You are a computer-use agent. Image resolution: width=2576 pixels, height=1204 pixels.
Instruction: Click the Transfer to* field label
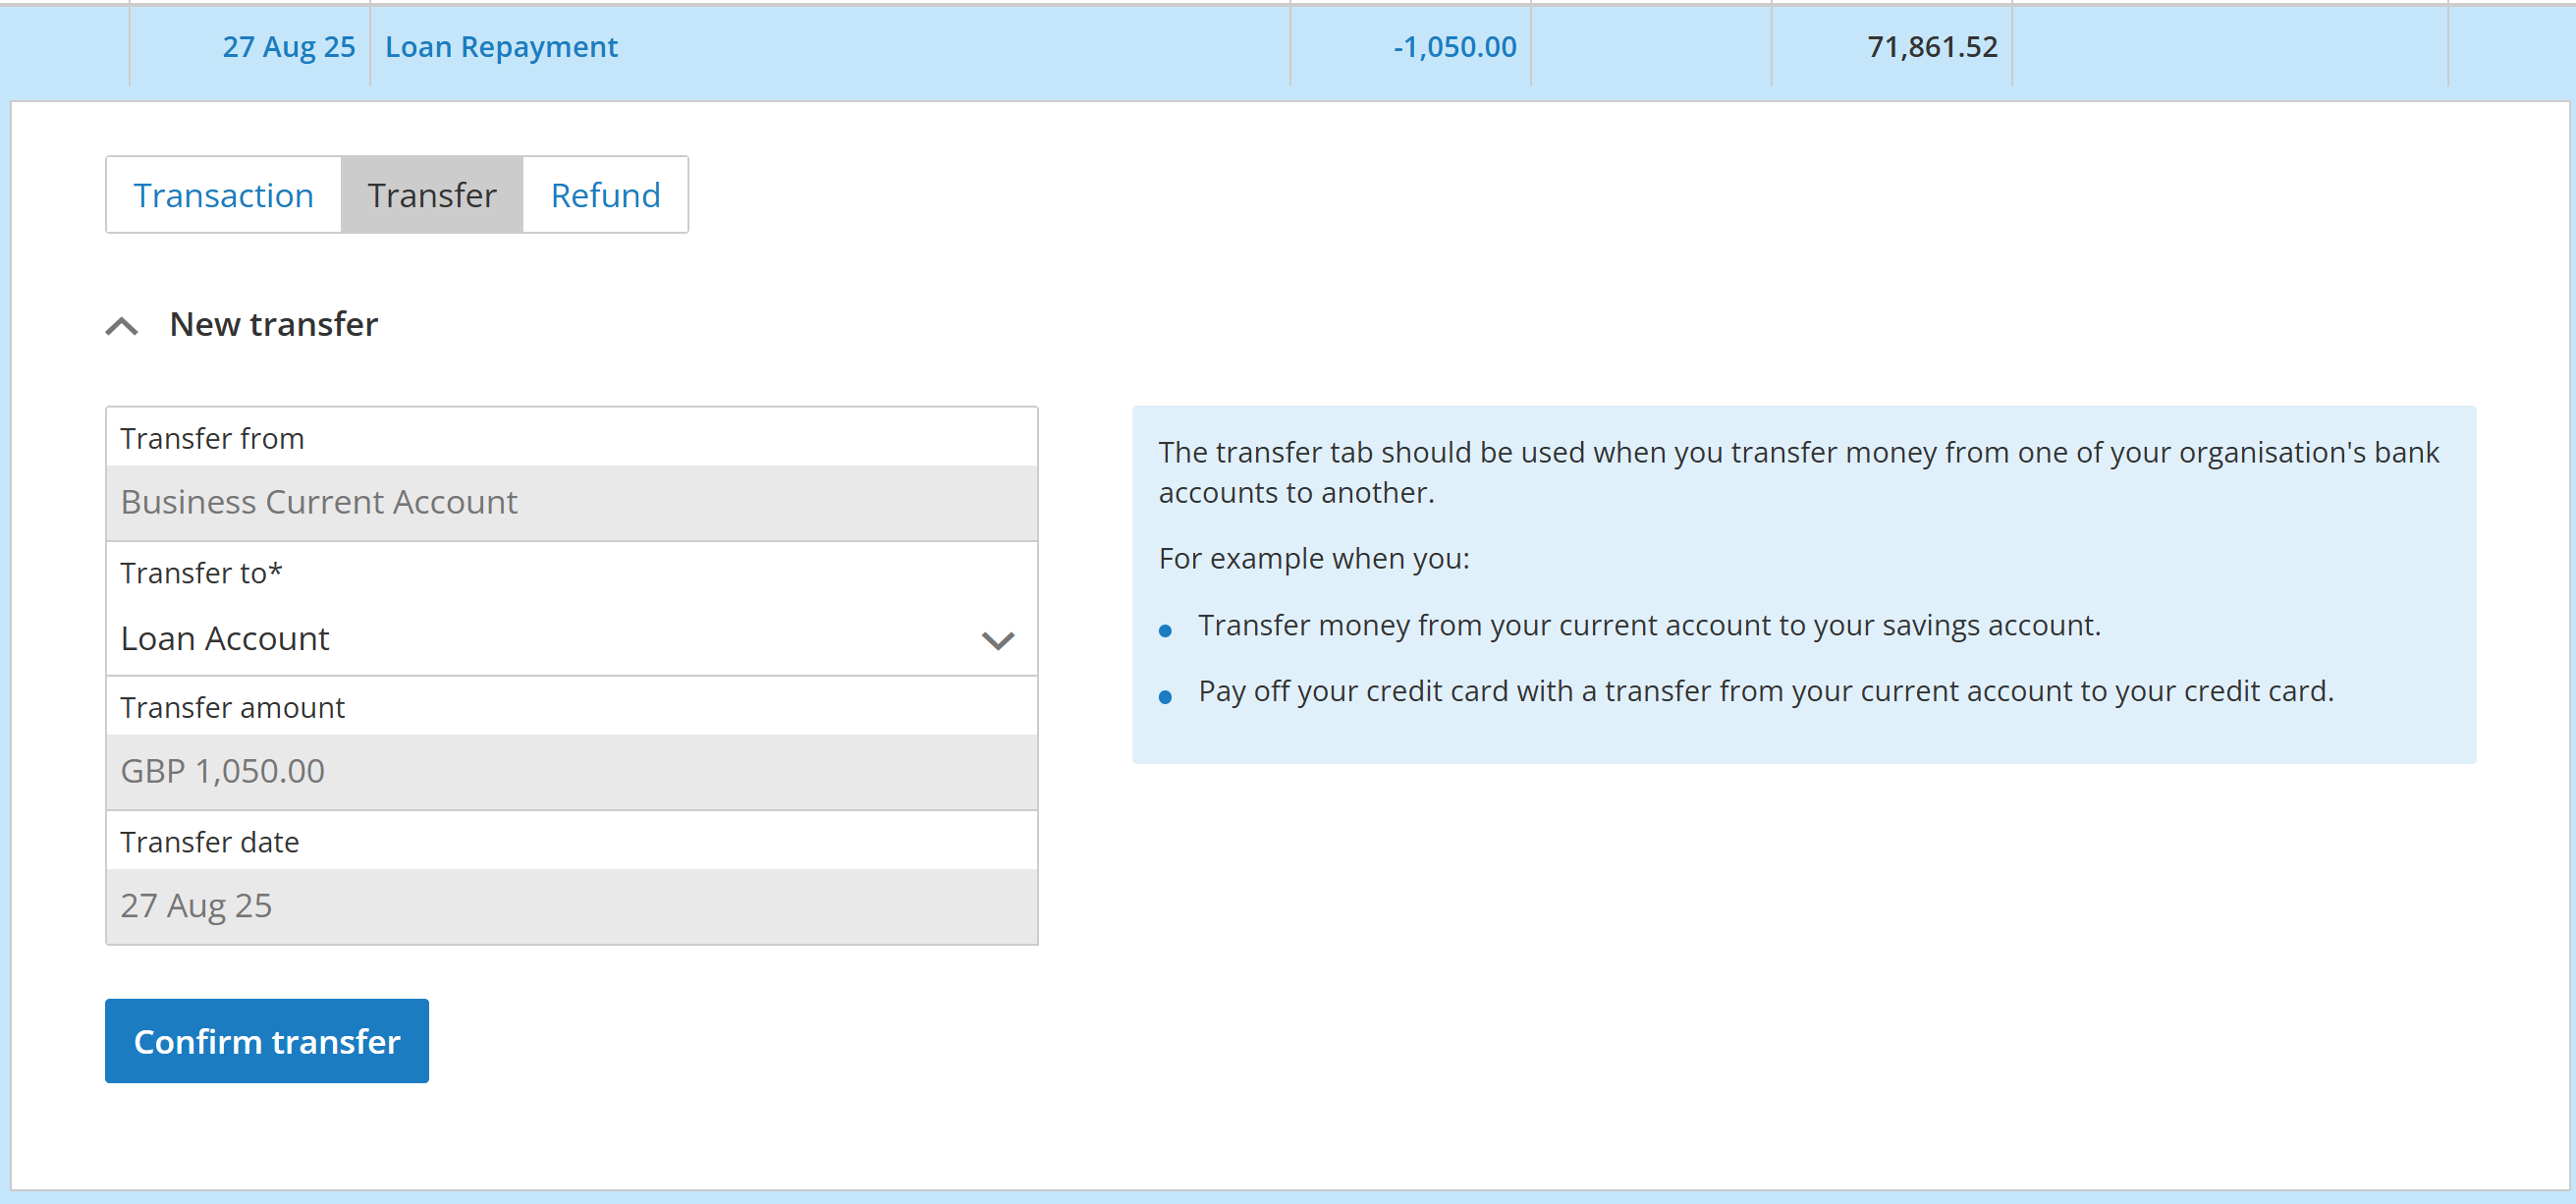(x=201, y=573)
